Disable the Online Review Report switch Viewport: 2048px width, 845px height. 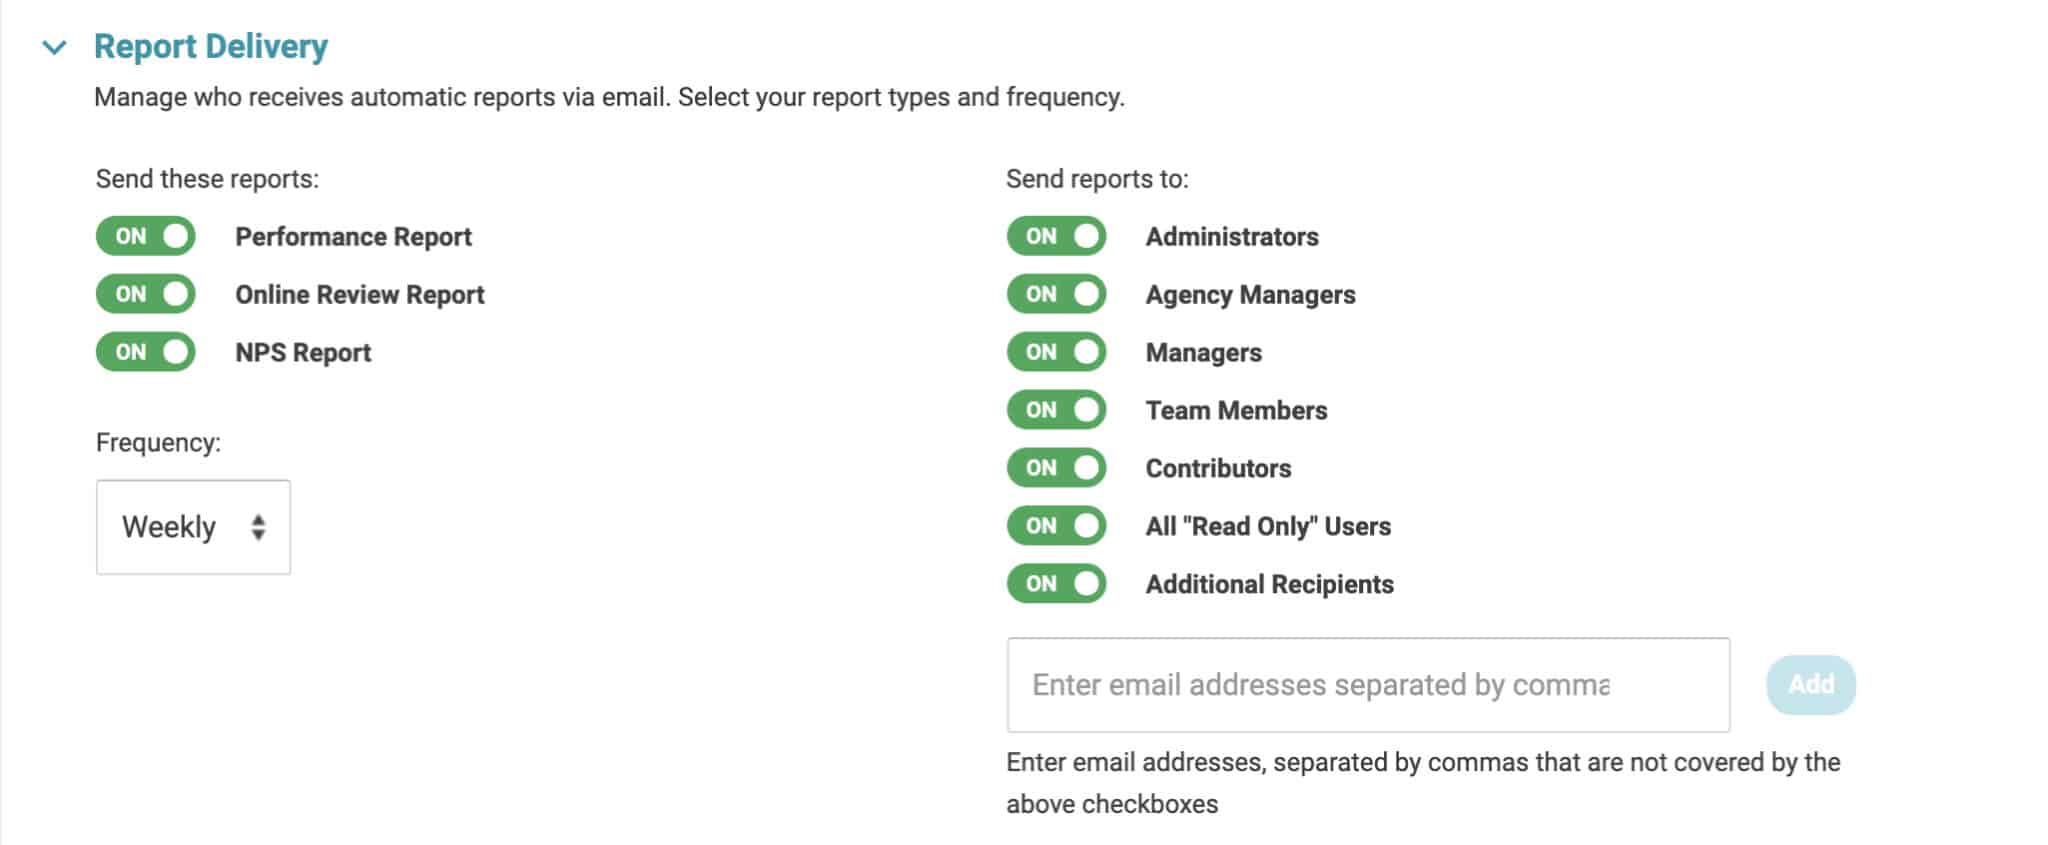pyautogui.click(x=146, y=294)
